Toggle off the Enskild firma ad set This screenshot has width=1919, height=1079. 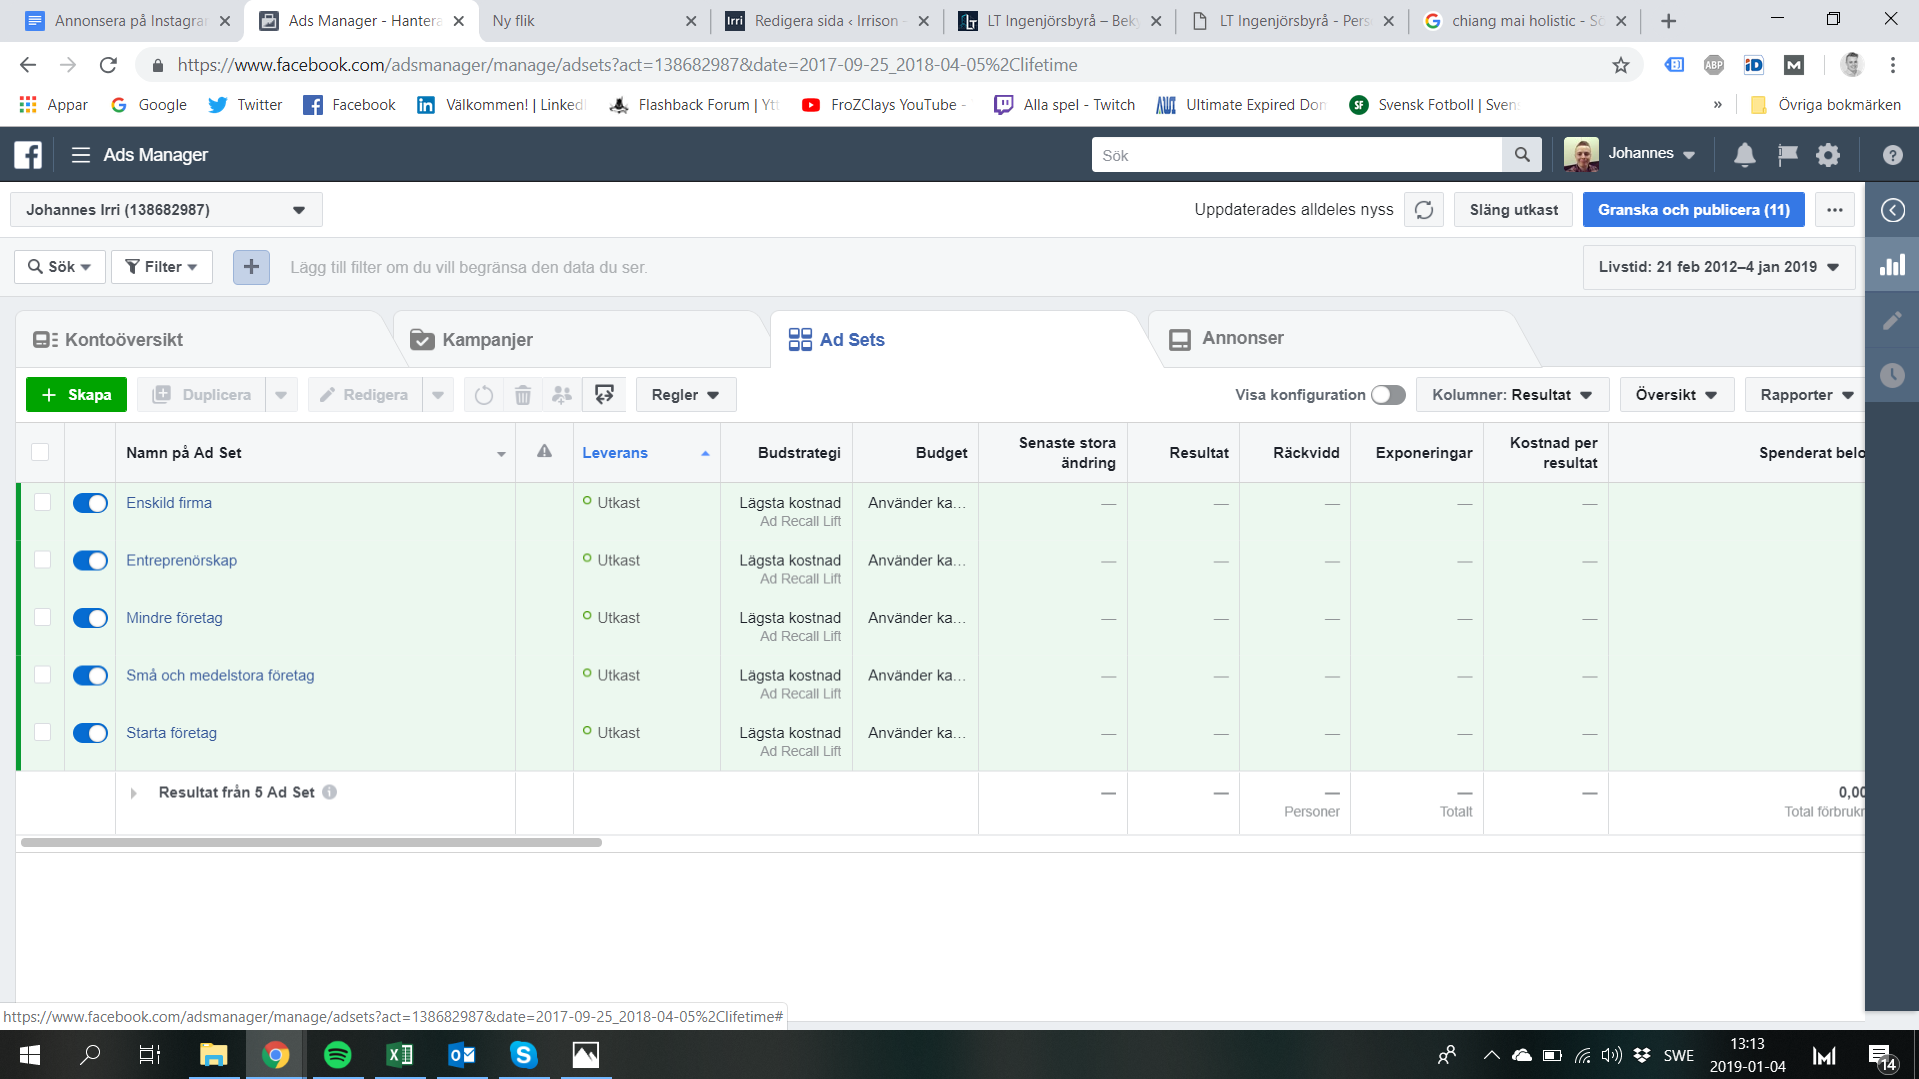click(x=90, y=503)
